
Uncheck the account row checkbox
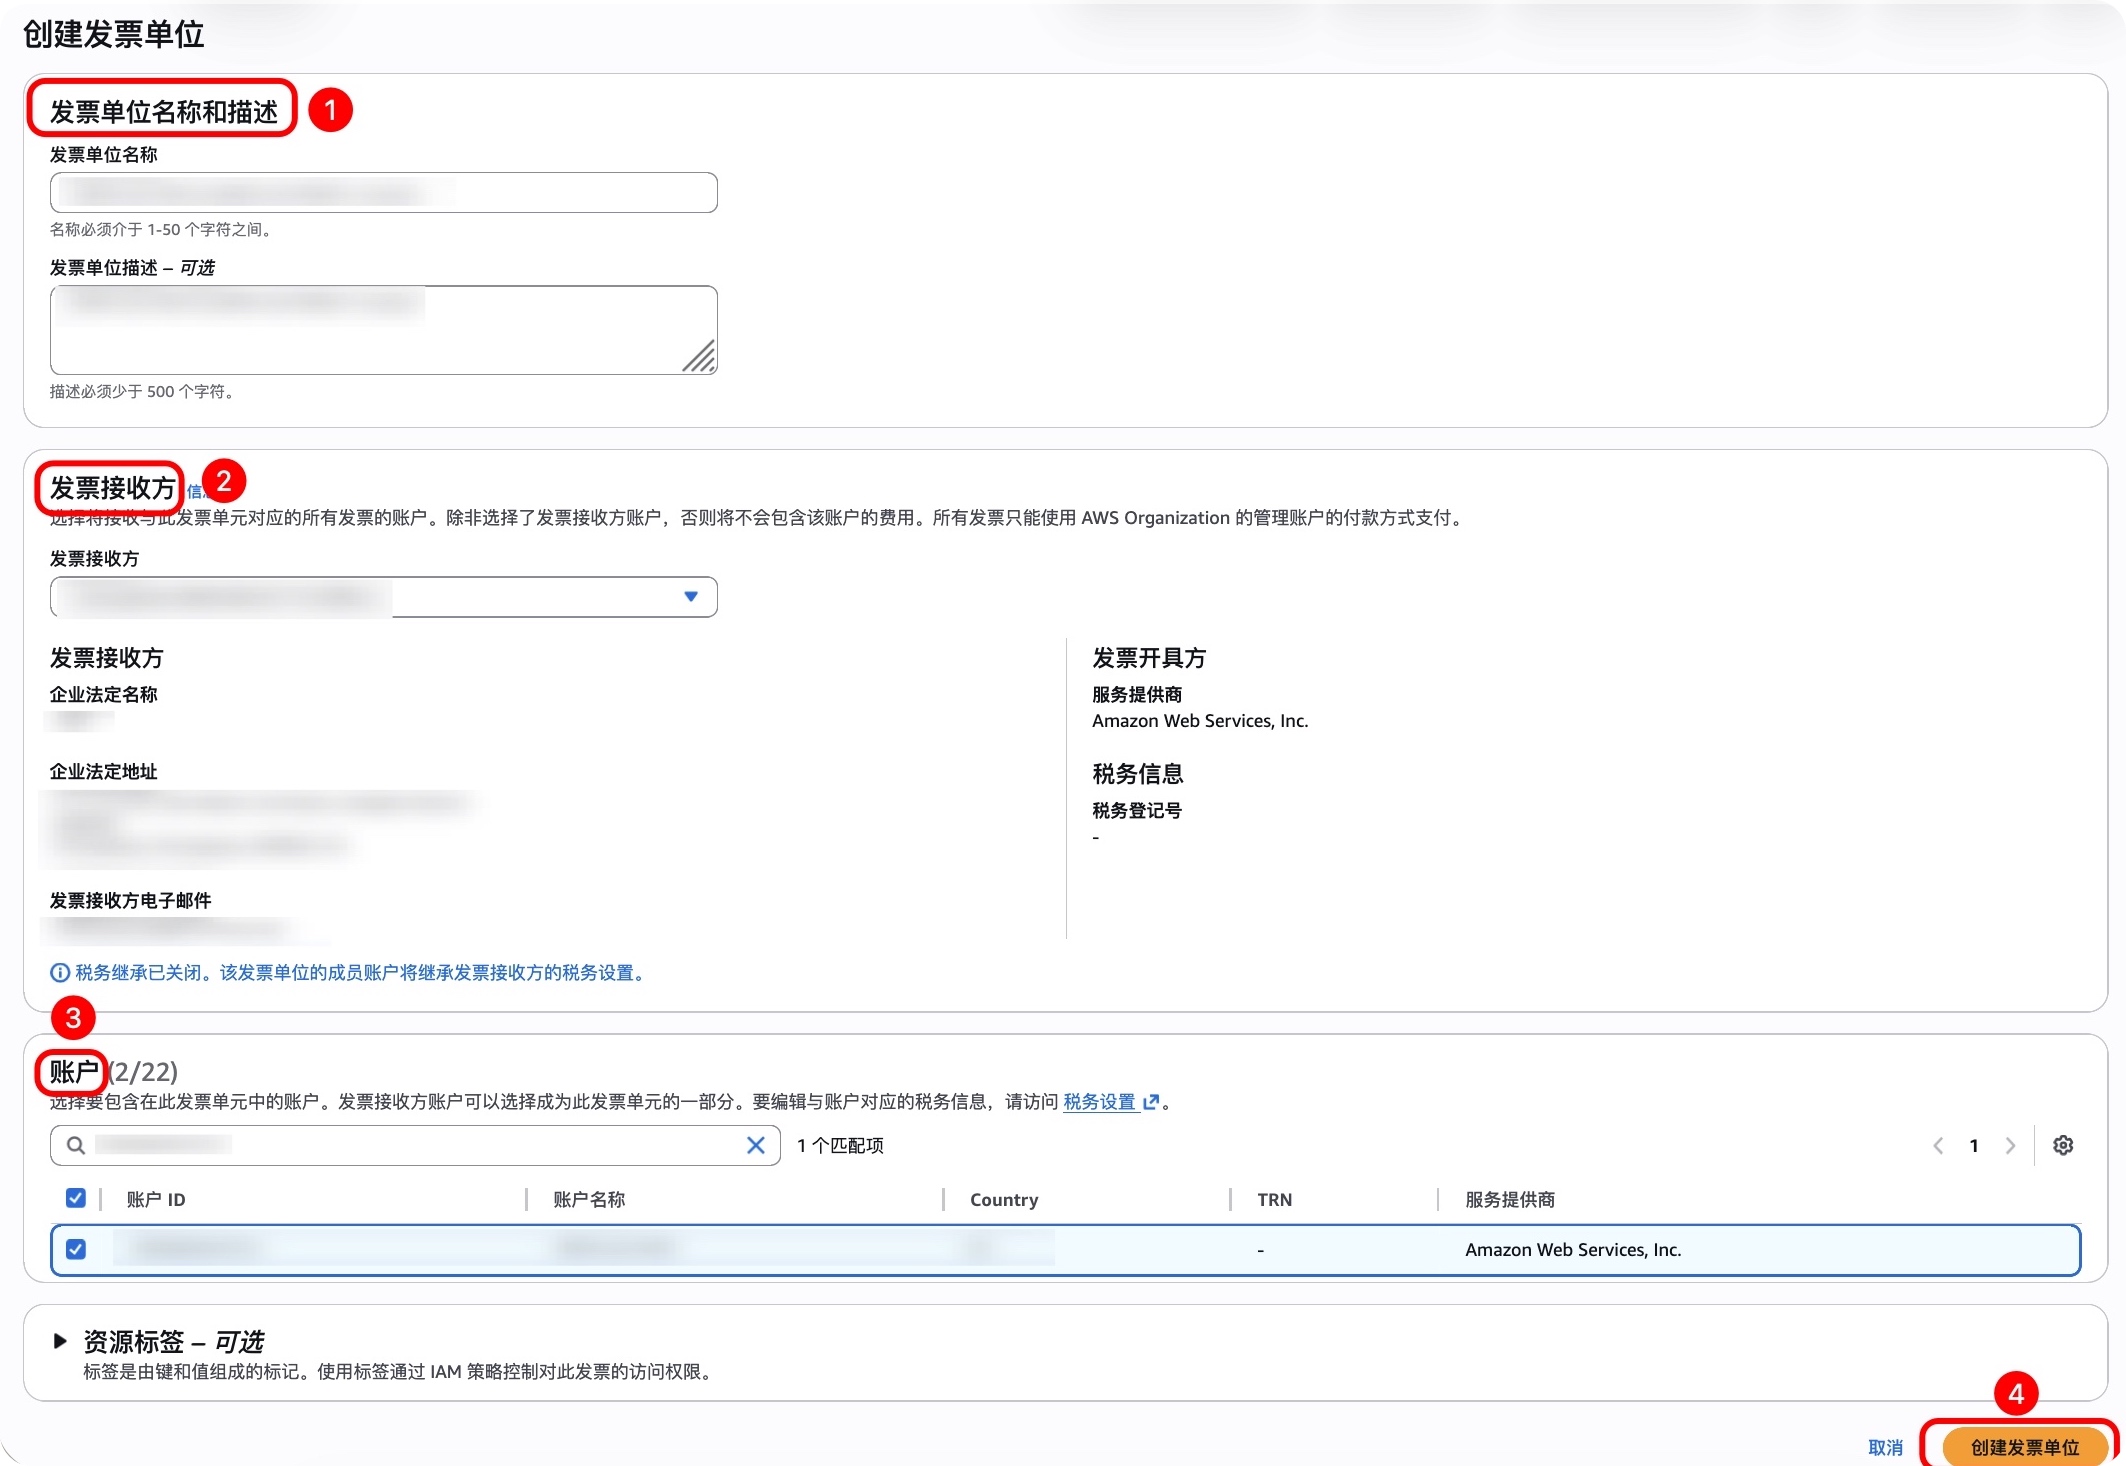tap(76, 1249)
